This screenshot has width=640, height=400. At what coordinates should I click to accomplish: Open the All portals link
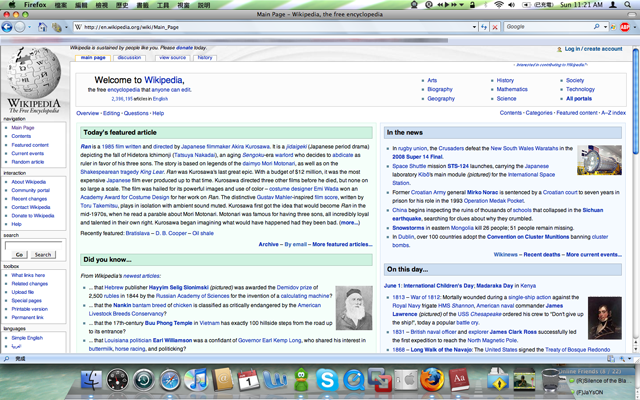[x=578, y=98]
